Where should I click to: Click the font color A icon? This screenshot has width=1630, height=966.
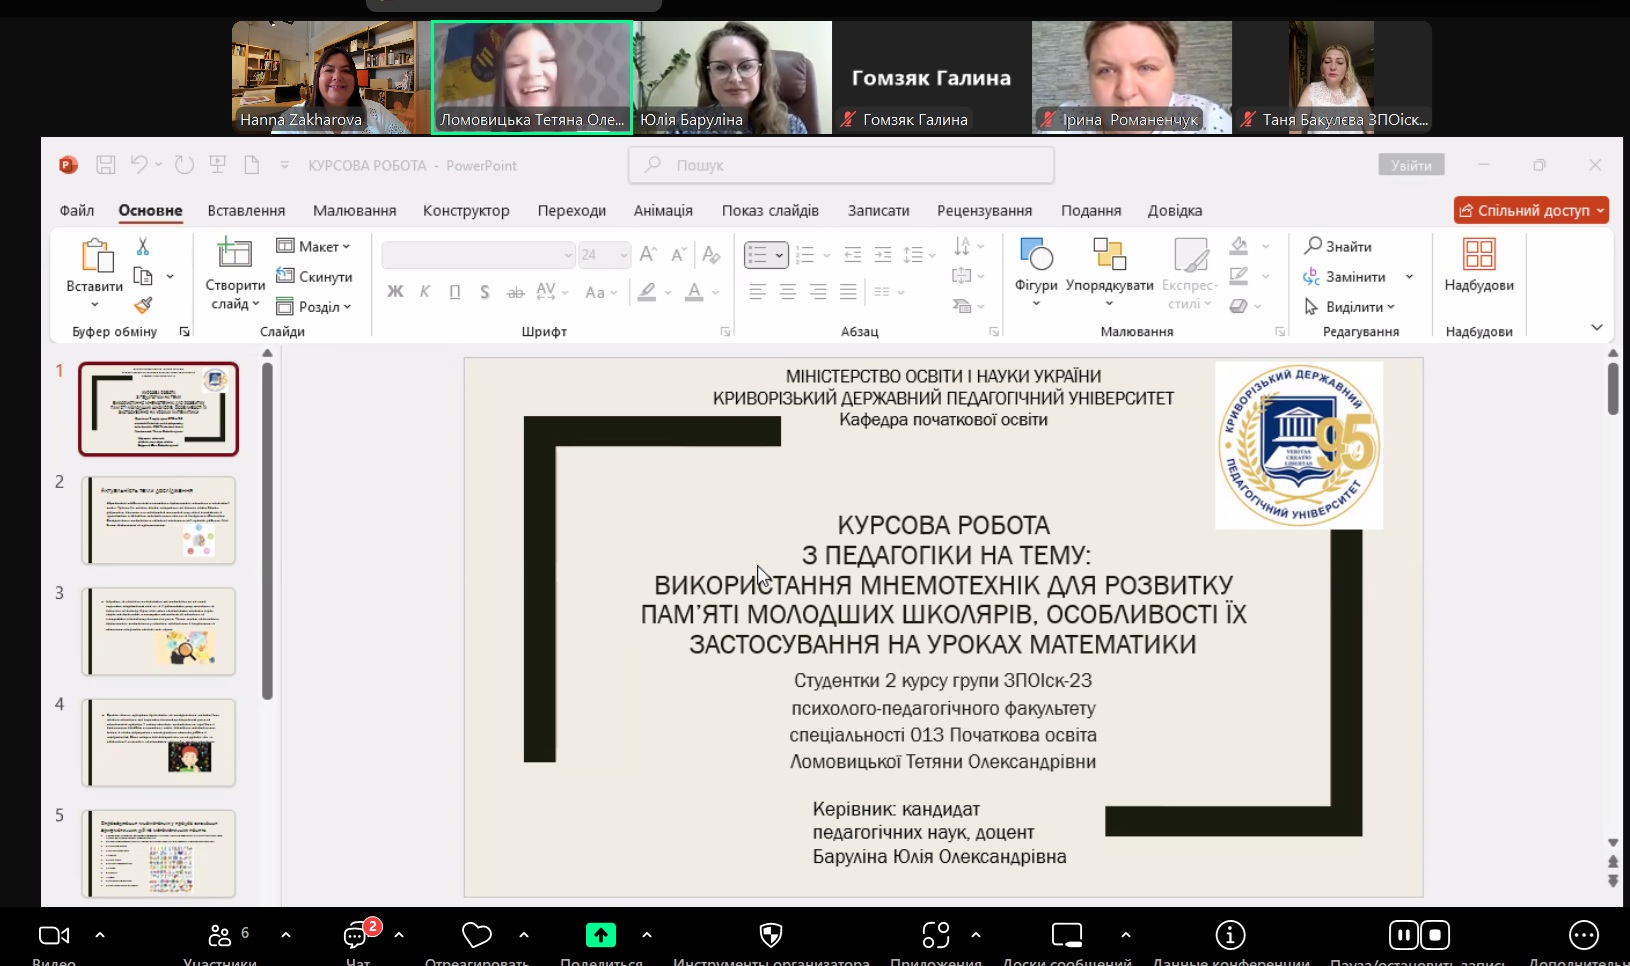coord(694,292)
